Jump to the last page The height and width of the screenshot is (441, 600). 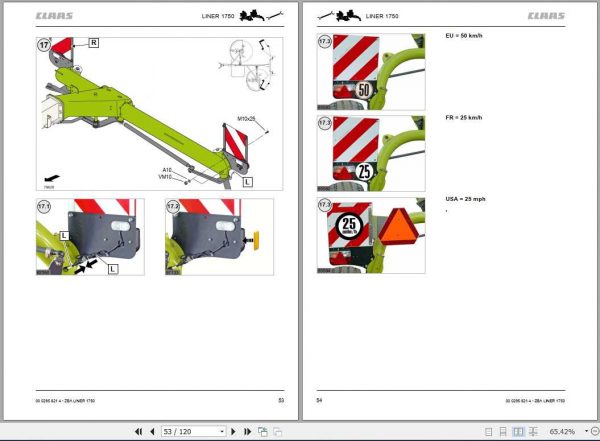tap(247, 431)
